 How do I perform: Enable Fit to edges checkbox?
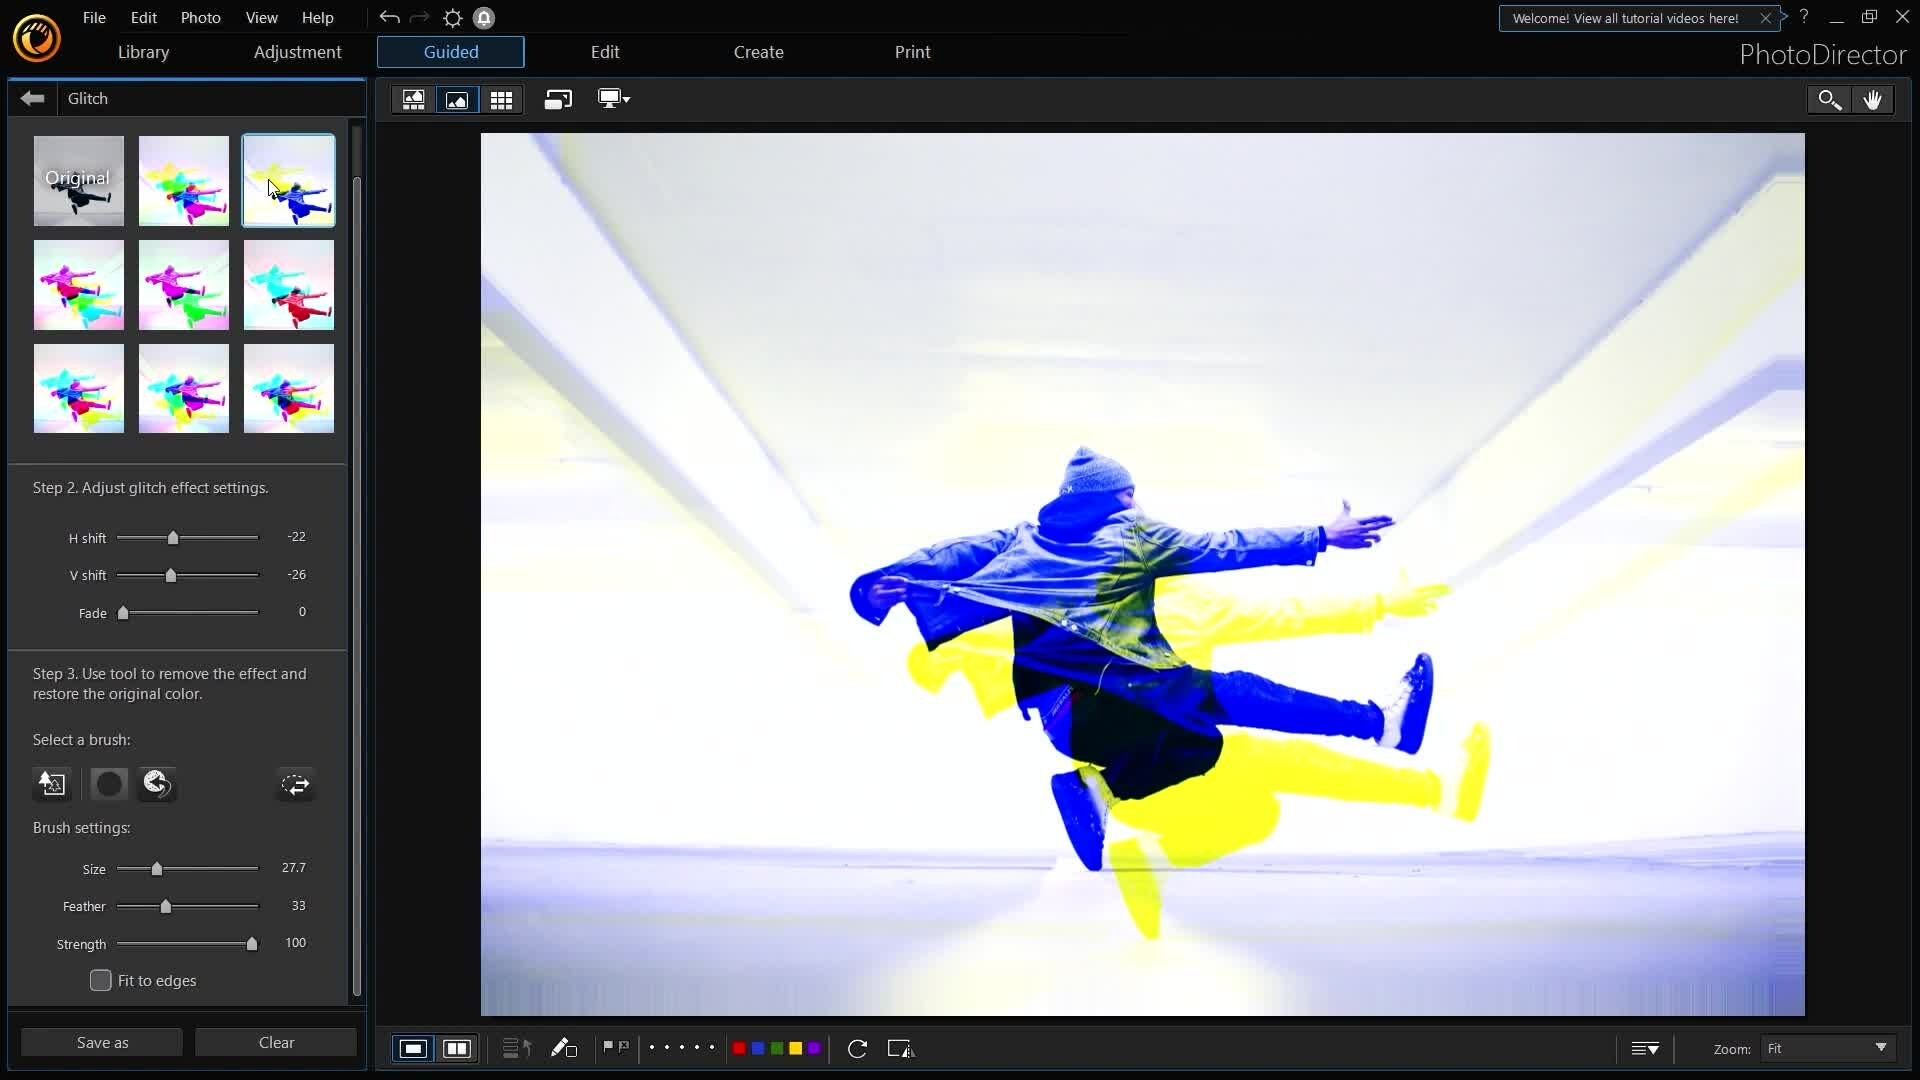(100, 980)
